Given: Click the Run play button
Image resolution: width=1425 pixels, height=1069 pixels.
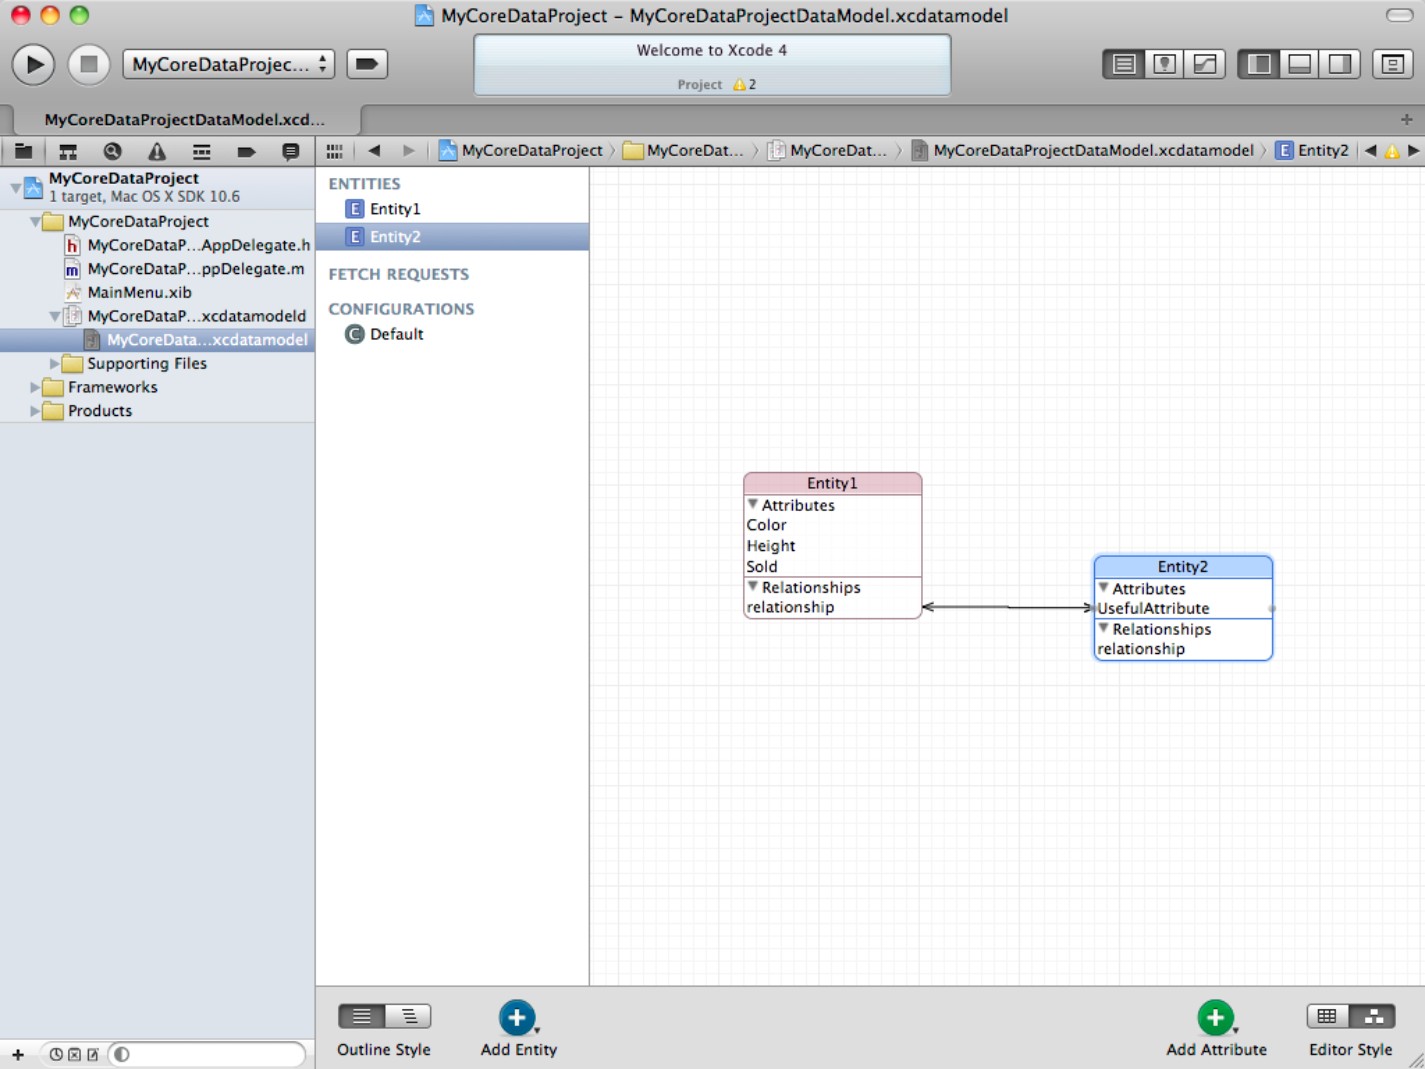Looking at the screenshot, I should point(33,64).
